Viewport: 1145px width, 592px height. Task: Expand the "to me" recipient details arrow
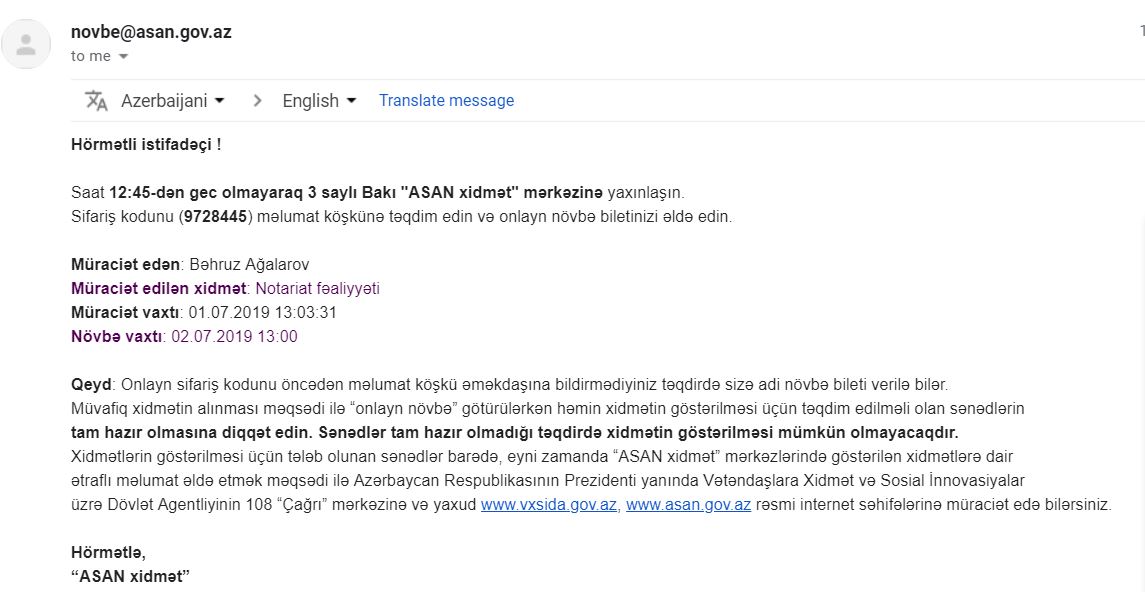(123, 56)
